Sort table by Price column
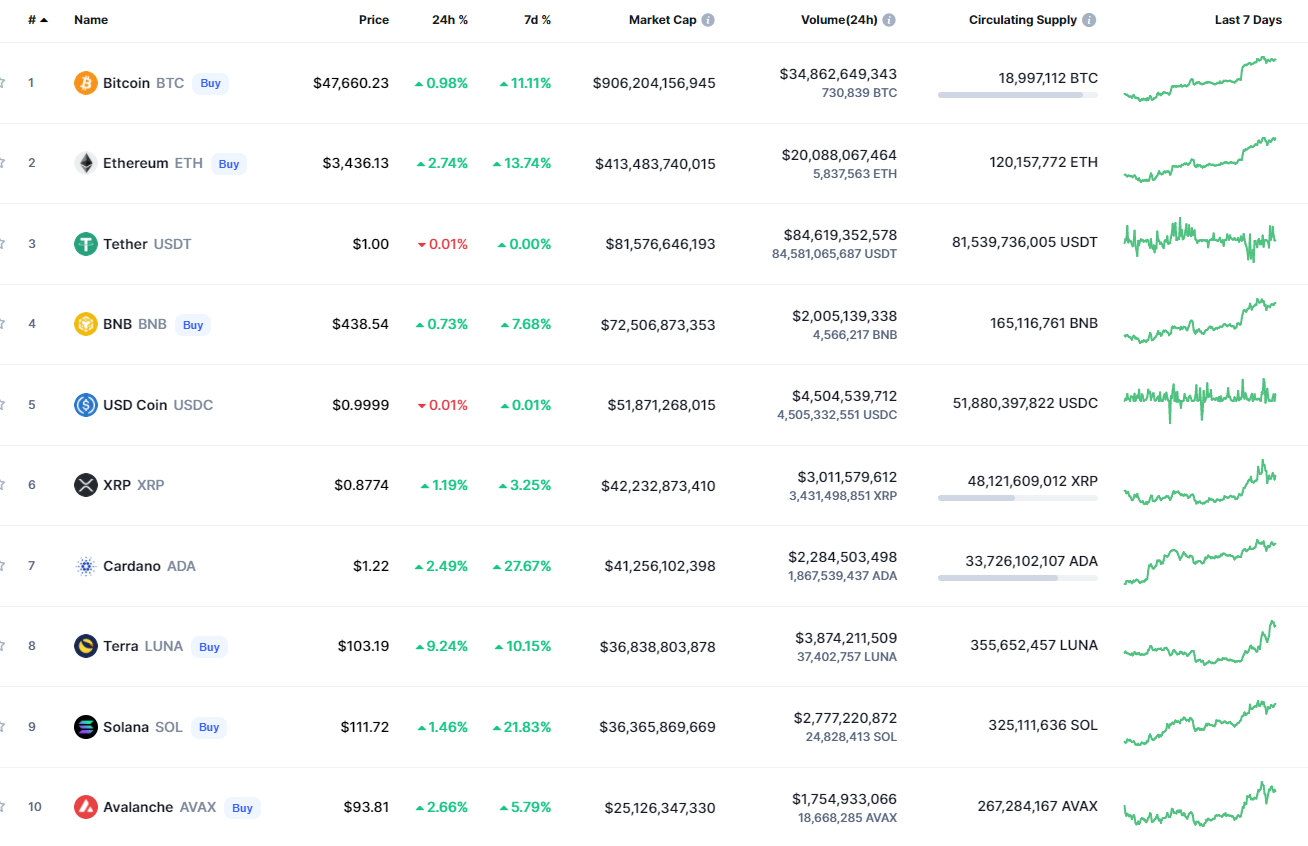This screenshot has width=1308, height=846. 374,20
